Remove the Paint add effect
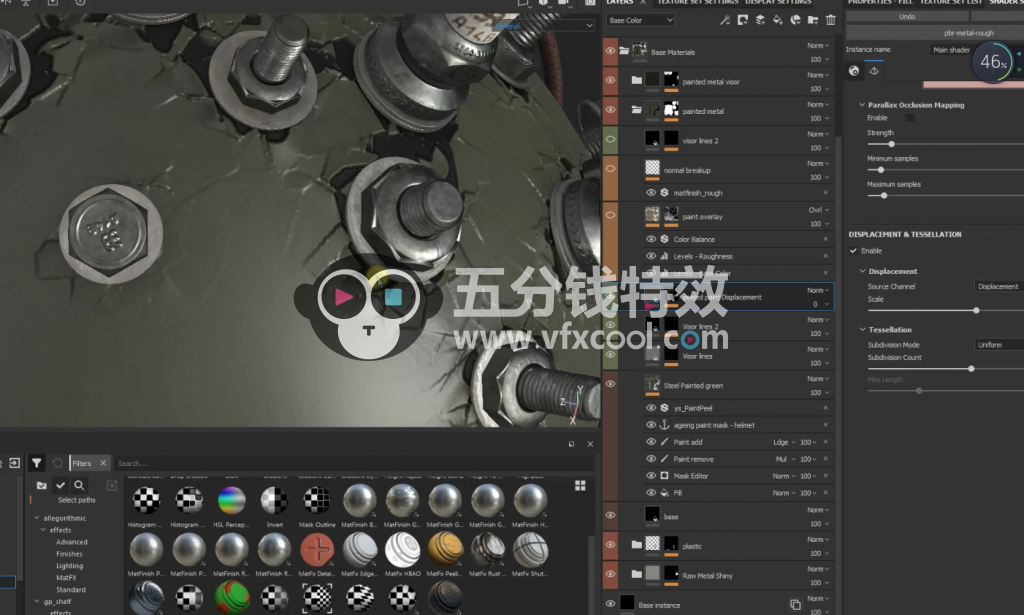This screenshot has width=1024, height=615. click(825, 442)
